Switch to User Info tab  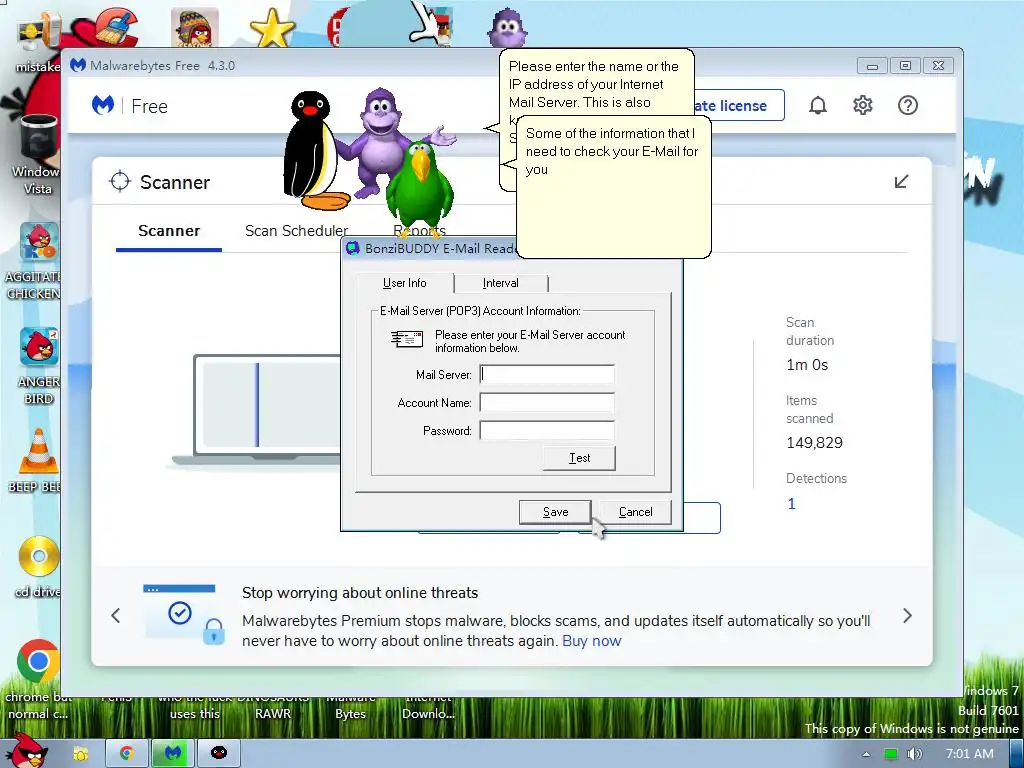point(404,283)
